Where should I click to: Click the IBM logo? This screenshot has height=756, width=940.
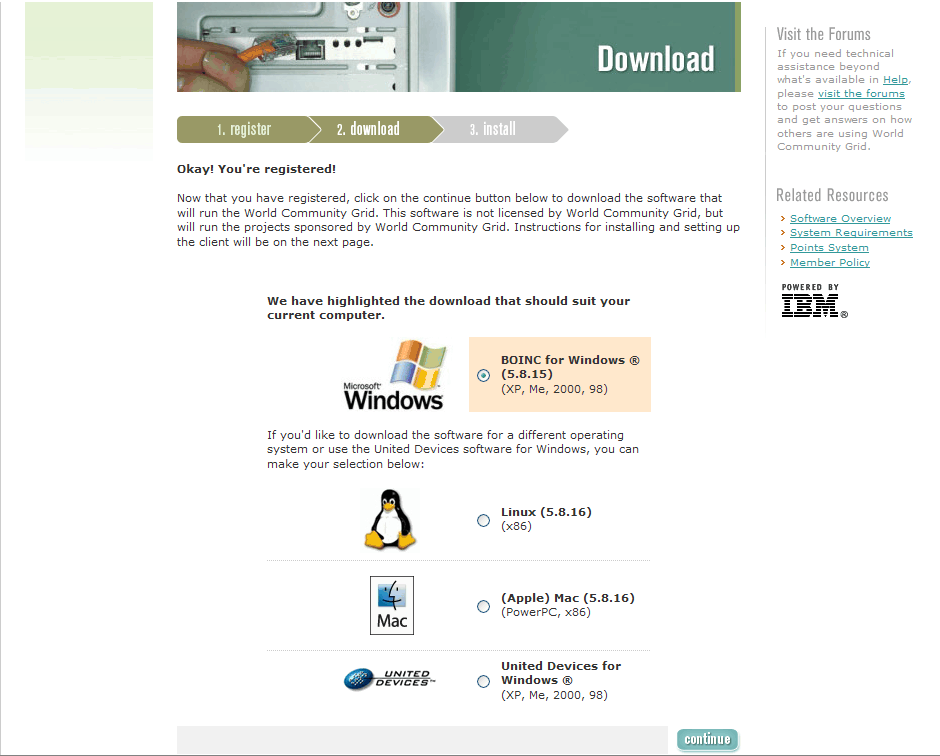[814, 306]
